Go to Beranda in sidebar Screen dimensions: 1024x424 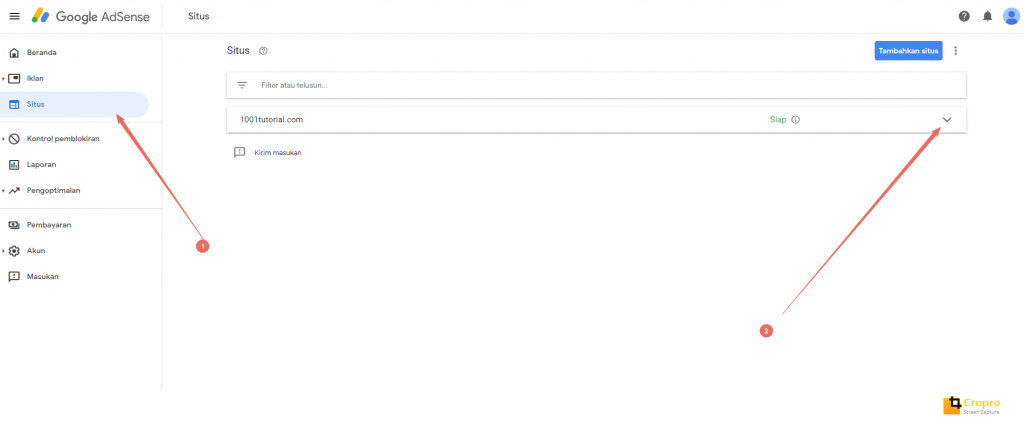point(42,52)
